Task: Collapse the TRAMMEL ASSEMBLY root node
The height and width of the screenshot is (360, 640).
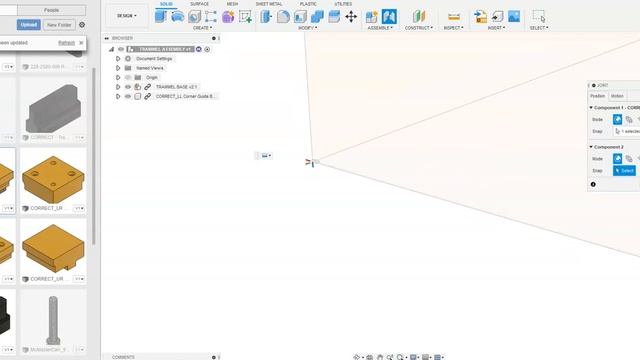Action: click(x=111, y=49)
